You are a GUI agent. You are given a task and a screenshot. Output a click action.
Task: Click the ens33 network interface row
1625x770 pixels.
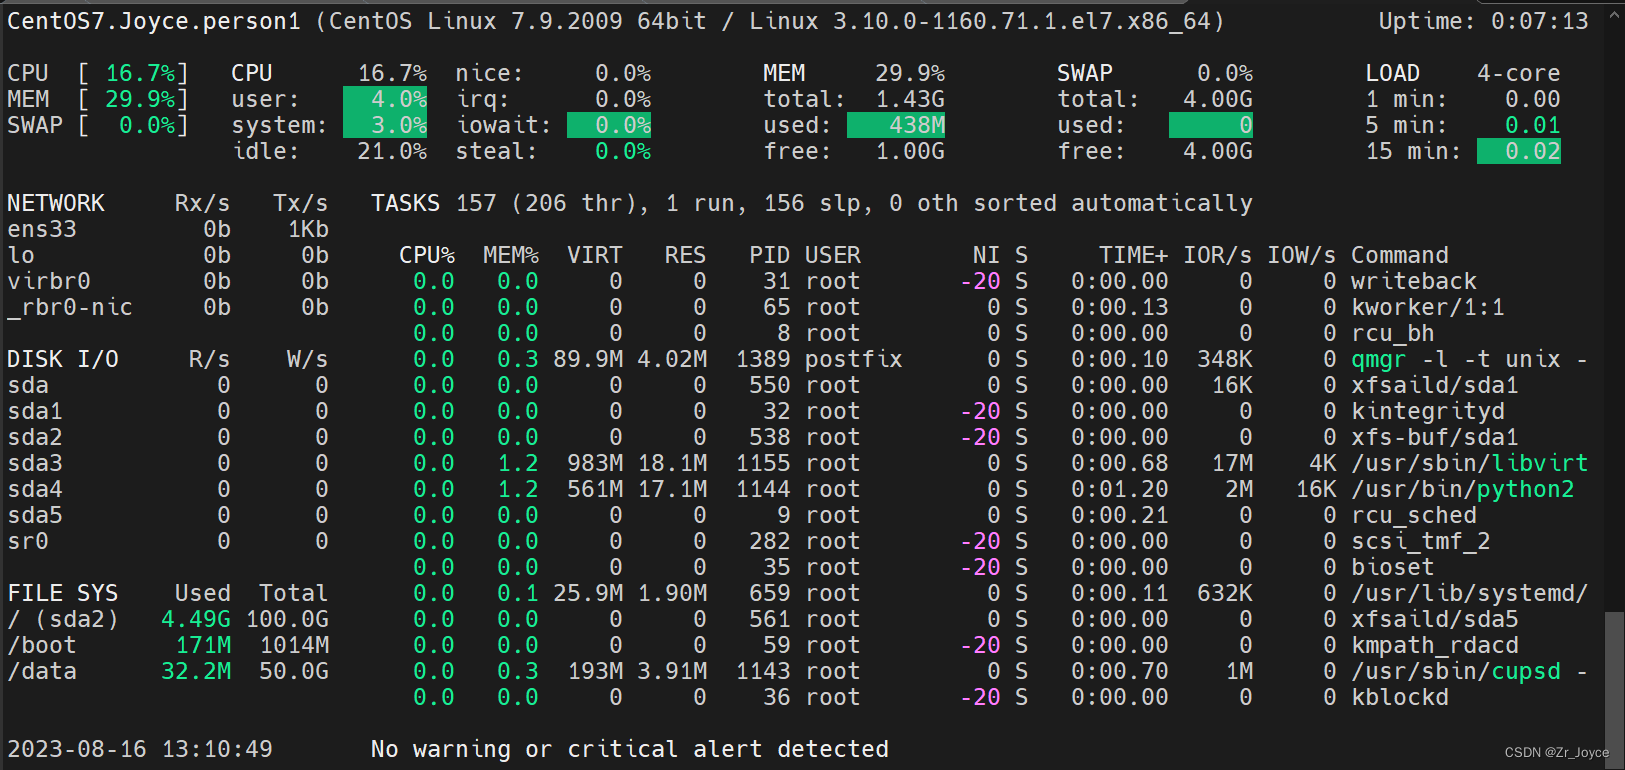tap(168, 229)
